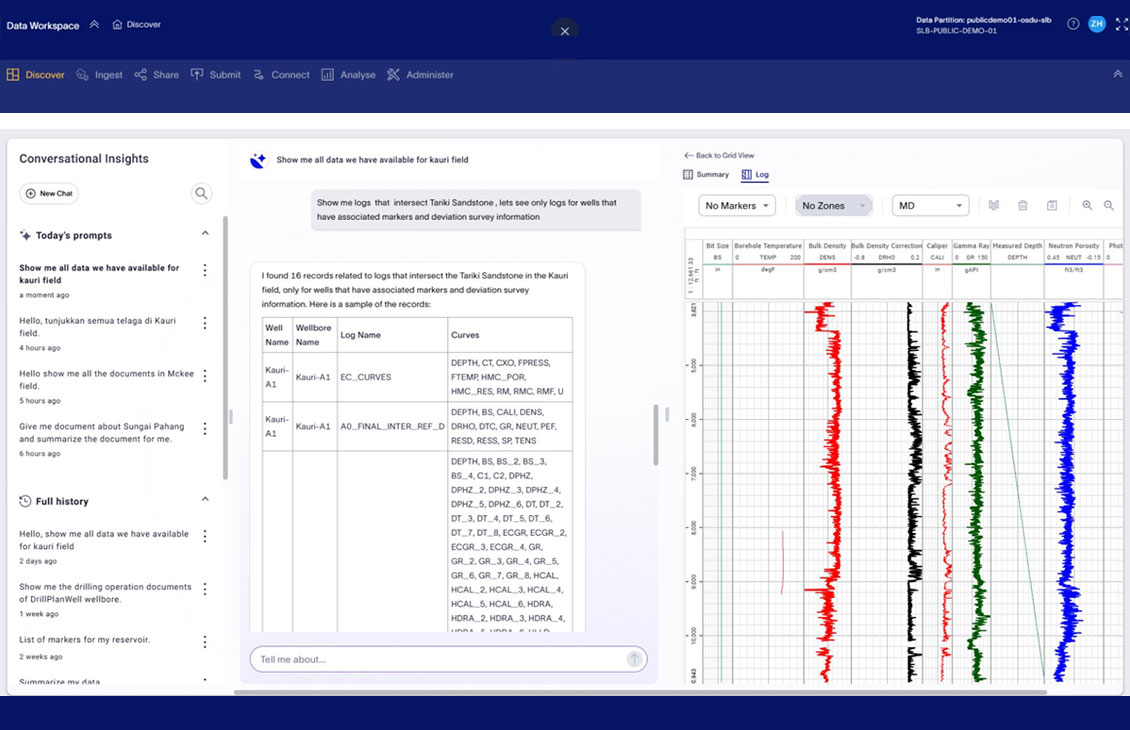This screenshot has height=730, width=1130.
Task: Open the MD depth reference dropdown
Action: (931, 205)
